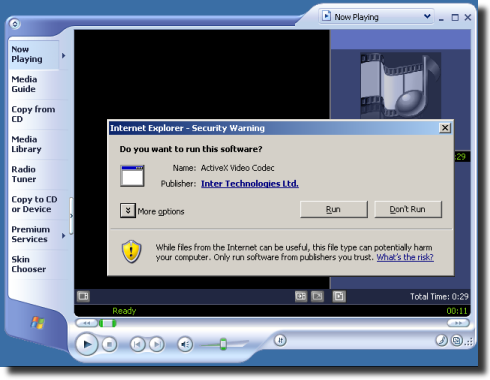
Task: Click the shuffle toggle button
Action: click(x=280, y=340)
